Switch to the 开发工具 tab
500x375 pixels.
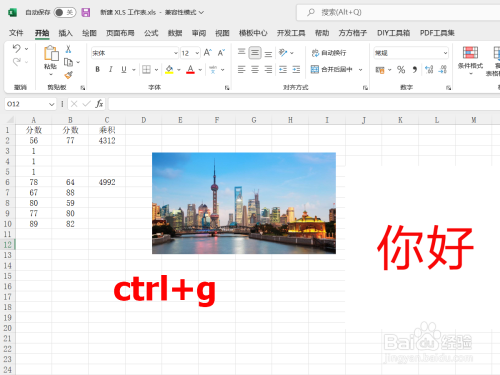(x=291, y=33)
